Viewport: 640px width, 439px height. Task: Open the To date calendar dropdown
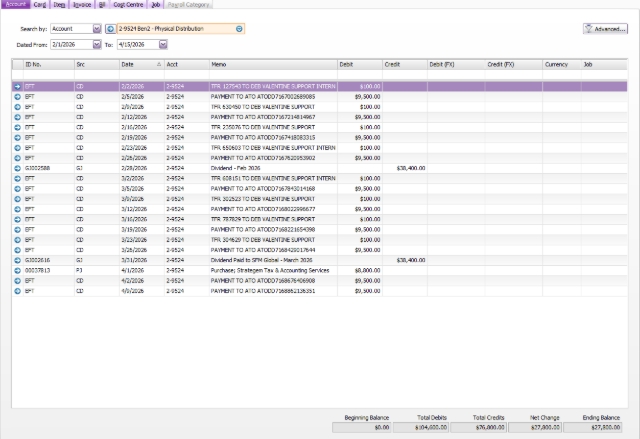click(163, 44)
